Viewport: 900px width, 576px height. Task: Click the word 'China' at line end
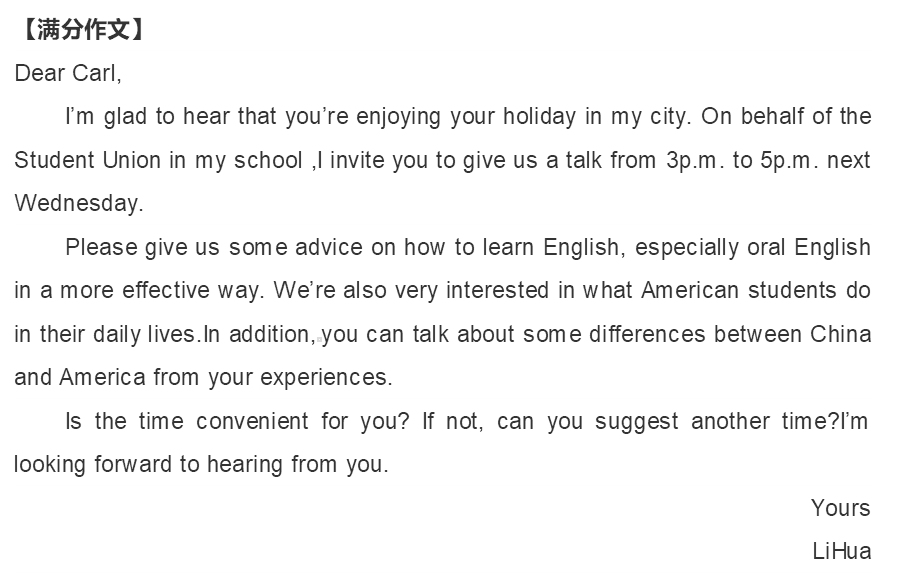point(841,334)
